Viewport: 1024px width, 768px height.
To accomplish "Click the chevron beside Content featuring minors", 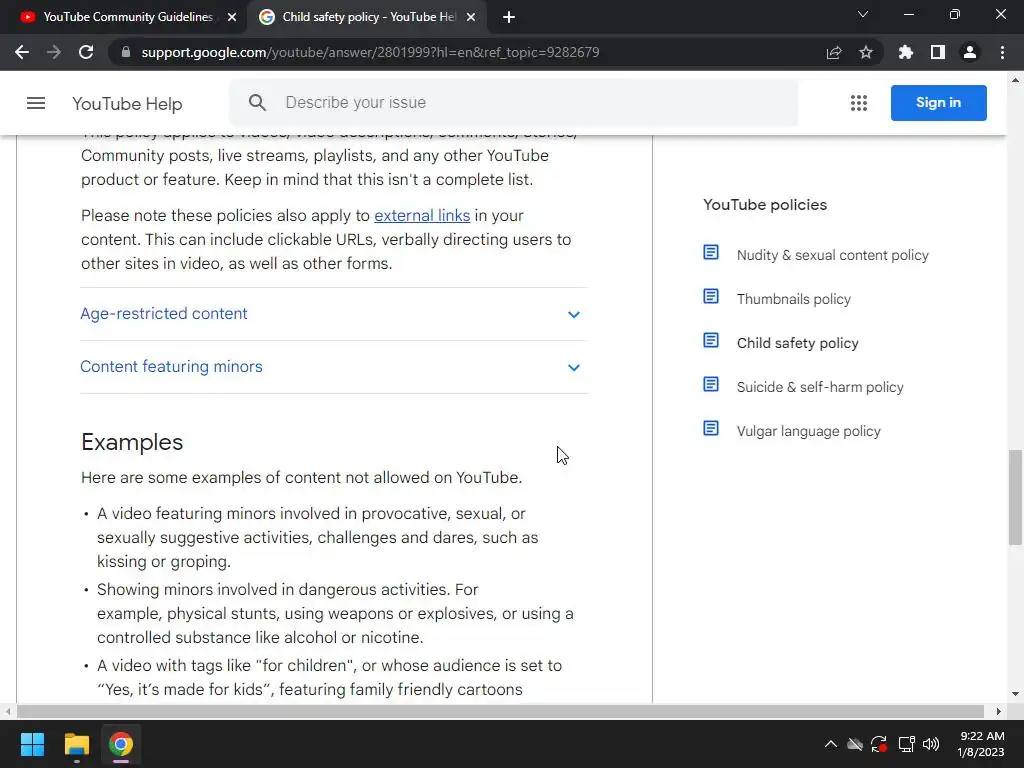I will pyautogui.click(x=573, y=368).
